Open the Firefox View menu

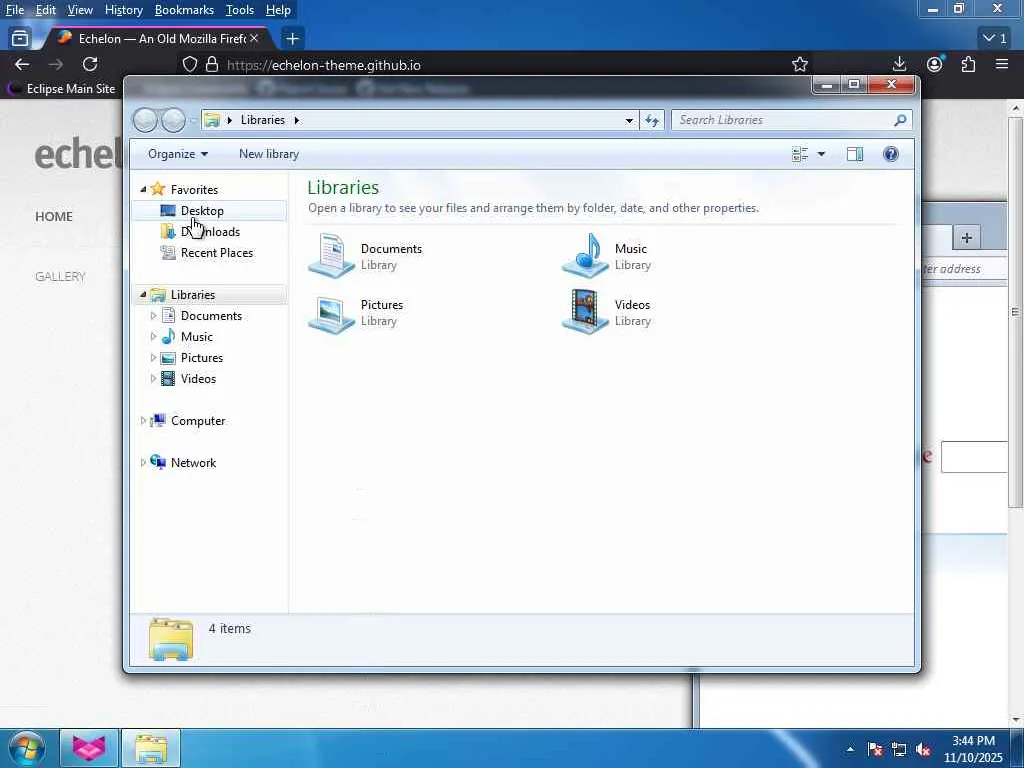pos(80,10)
